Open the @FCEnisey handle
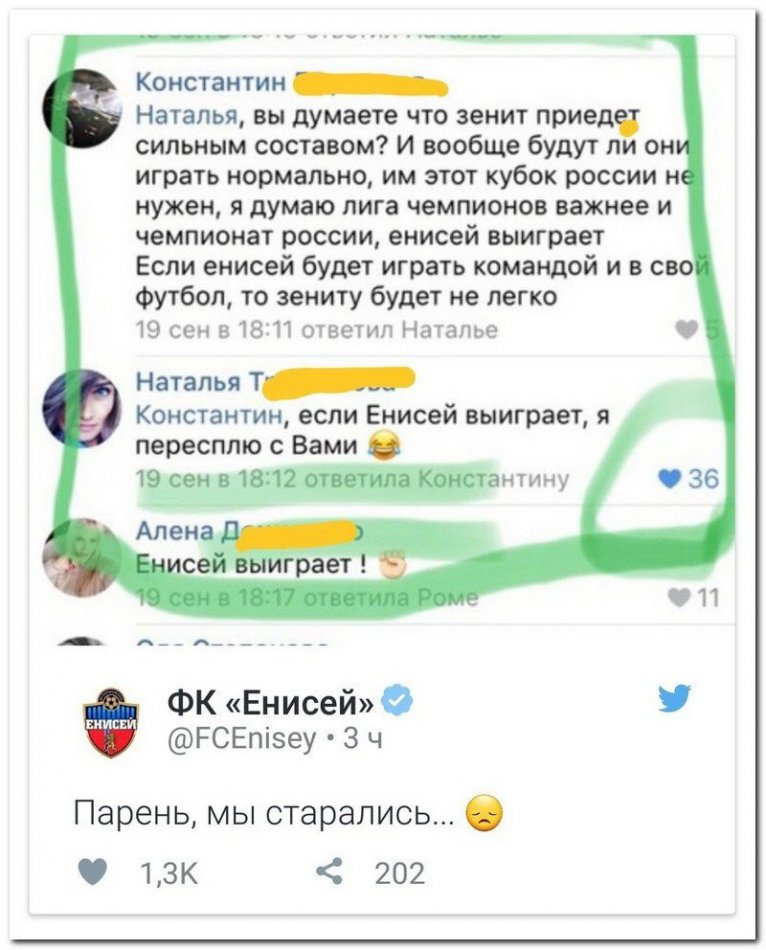This screenshot has height=950, width=766. click(241, 739)
